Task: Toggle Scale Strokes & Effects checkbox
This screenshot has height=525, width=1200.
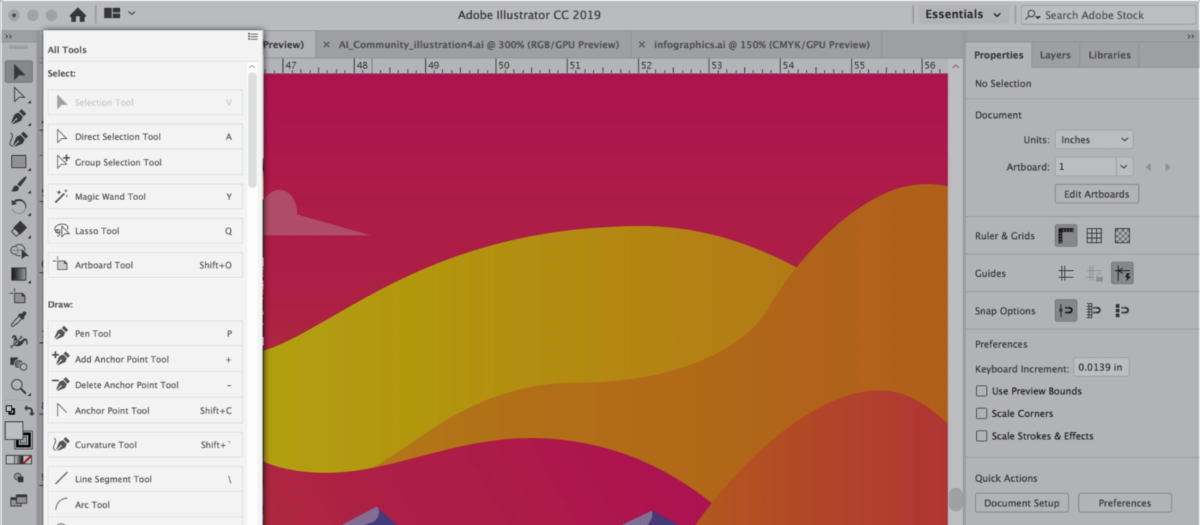Action: click(x=981, y=436)
